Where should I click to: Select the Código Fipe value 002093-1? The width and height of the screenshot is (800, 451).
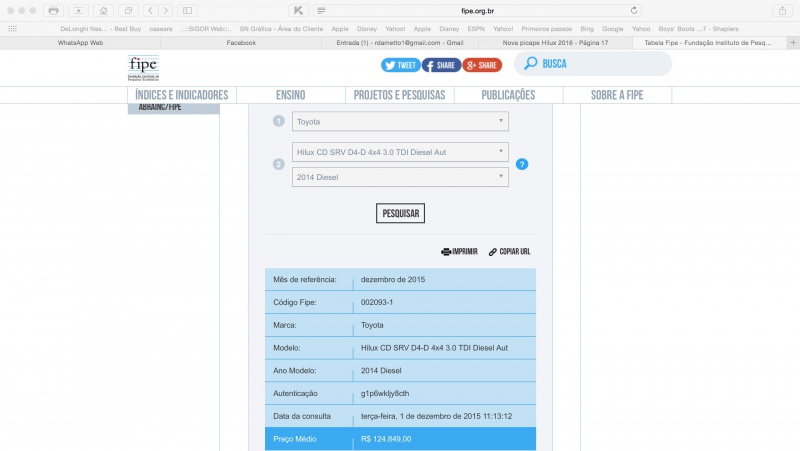[x=377, y=302]
